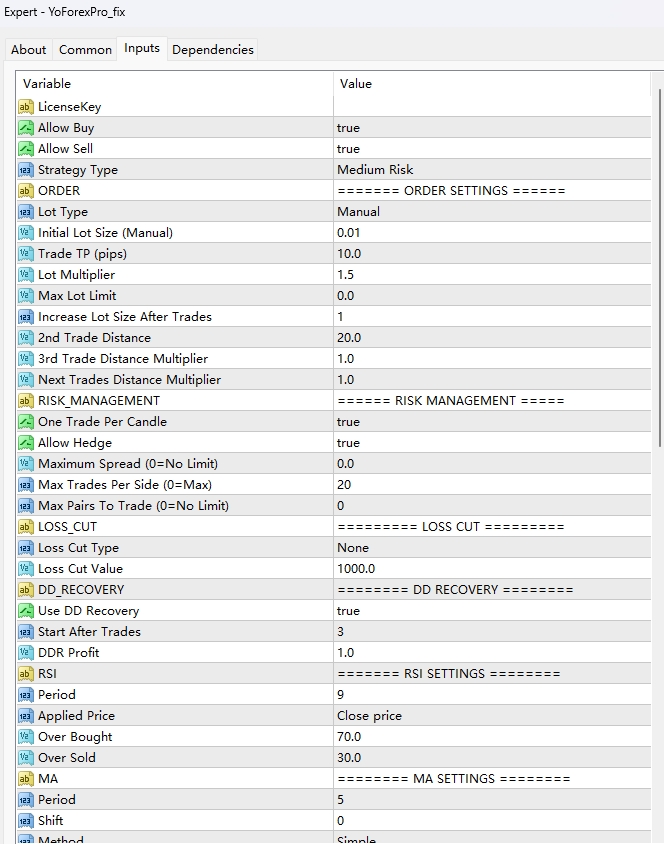Edit the Max Lot Limit value 0.0
The height and width of the screenshot is (844, 664).
[492, 296]
